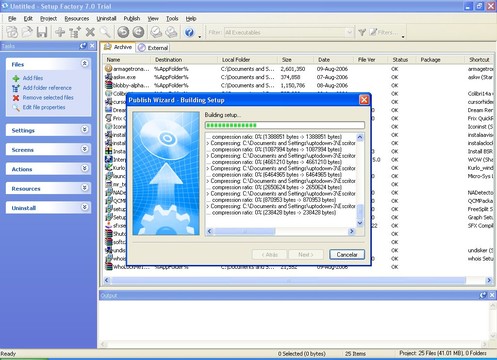Pin the Tasks pane with pushpin icon
The image size is (497, 360).
click(83, 46)
